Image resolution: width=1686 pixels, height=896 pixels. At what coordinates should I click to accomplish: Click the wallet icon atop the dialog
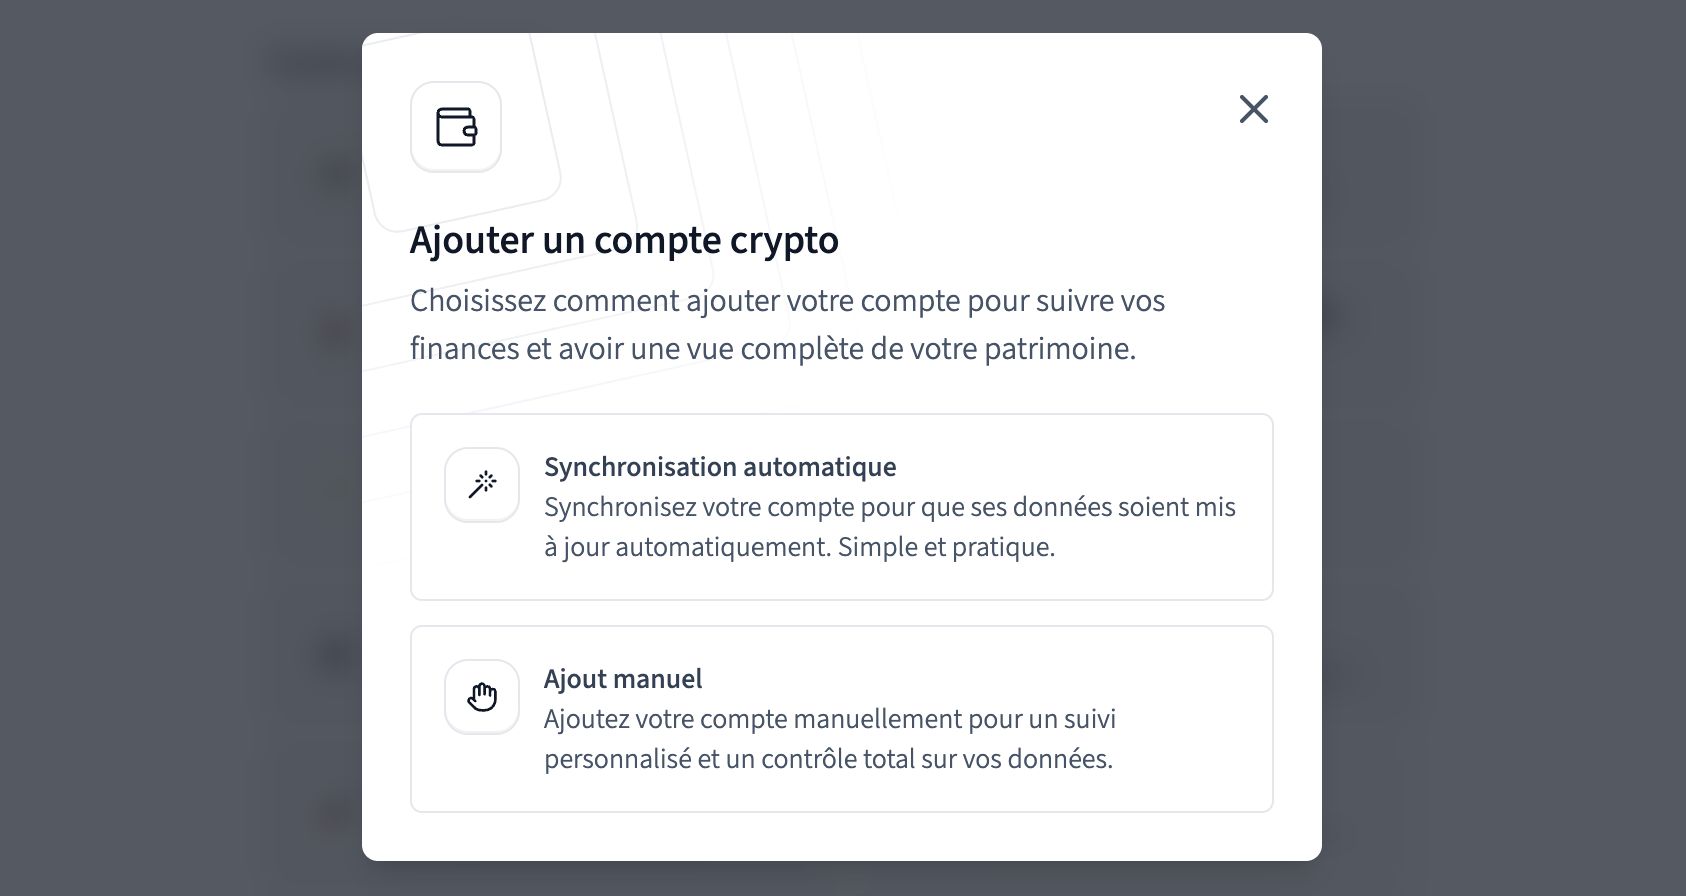tap(456, 127)
